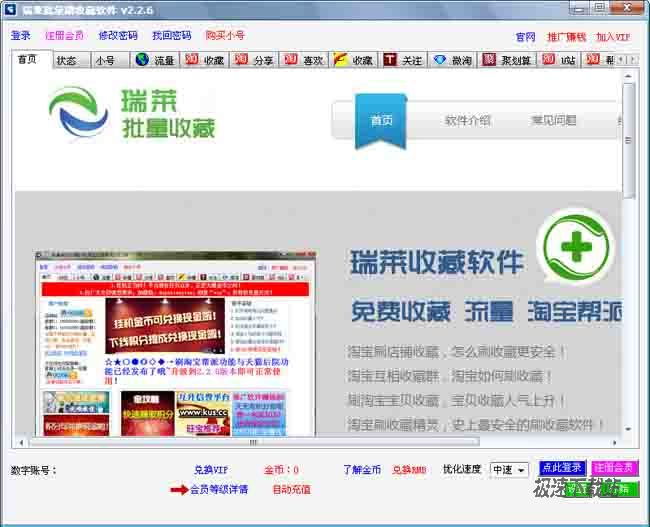Click the 兑换RMB link

click(x=409, y=470)
